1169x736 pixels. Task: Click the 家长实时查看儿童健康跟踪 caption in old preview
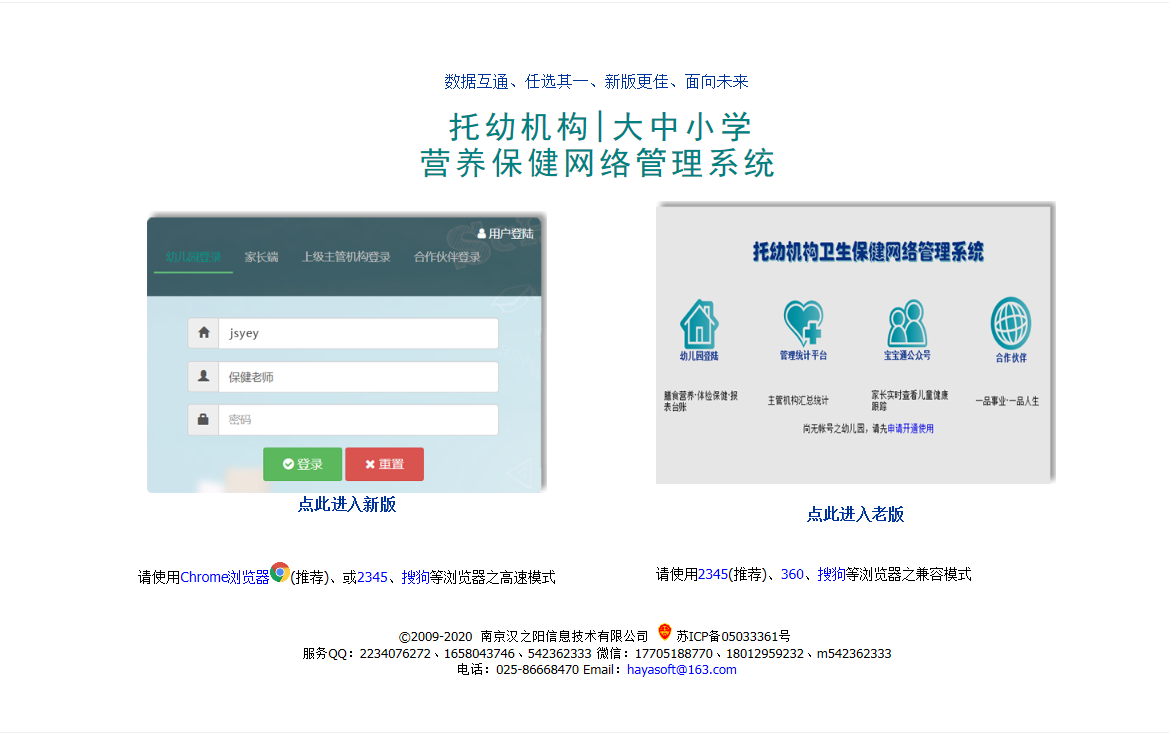910,400
